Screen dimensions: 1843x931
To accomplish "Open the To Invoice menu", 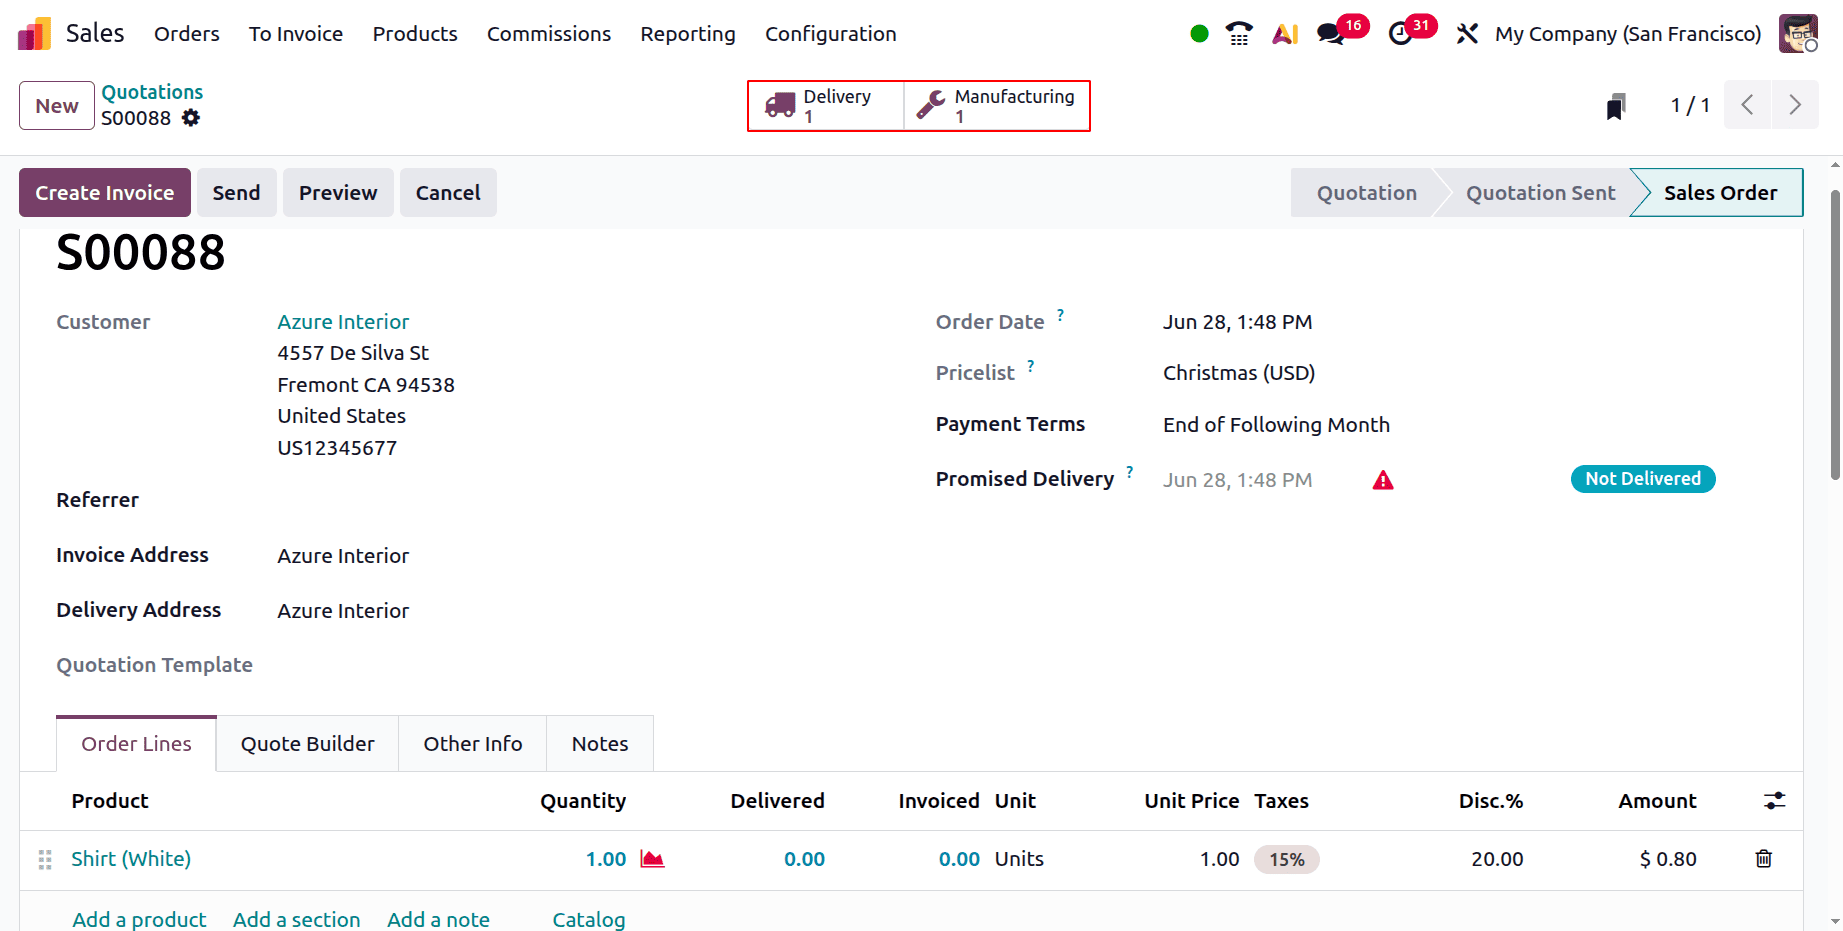I will [296, 34].
